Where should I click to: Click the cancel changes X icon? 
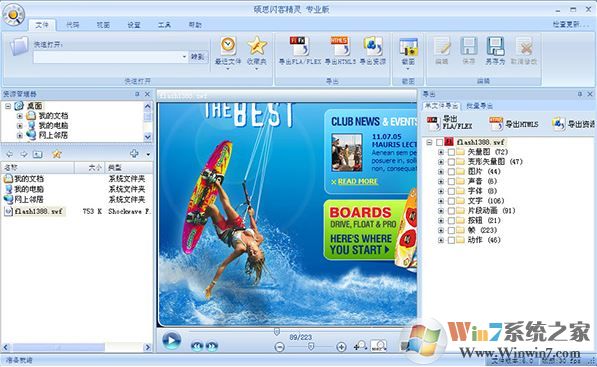click(525, 46)
